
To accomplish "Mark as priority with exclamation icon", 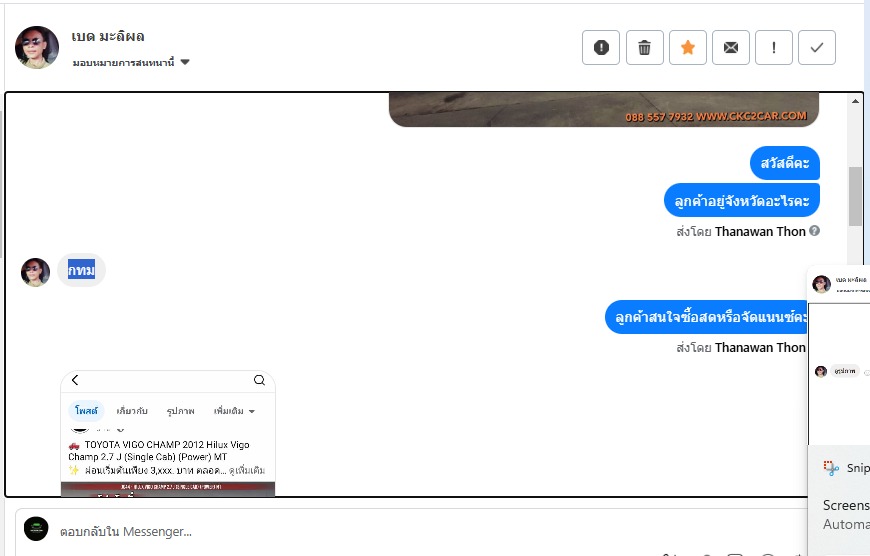I will click(773, 48).
